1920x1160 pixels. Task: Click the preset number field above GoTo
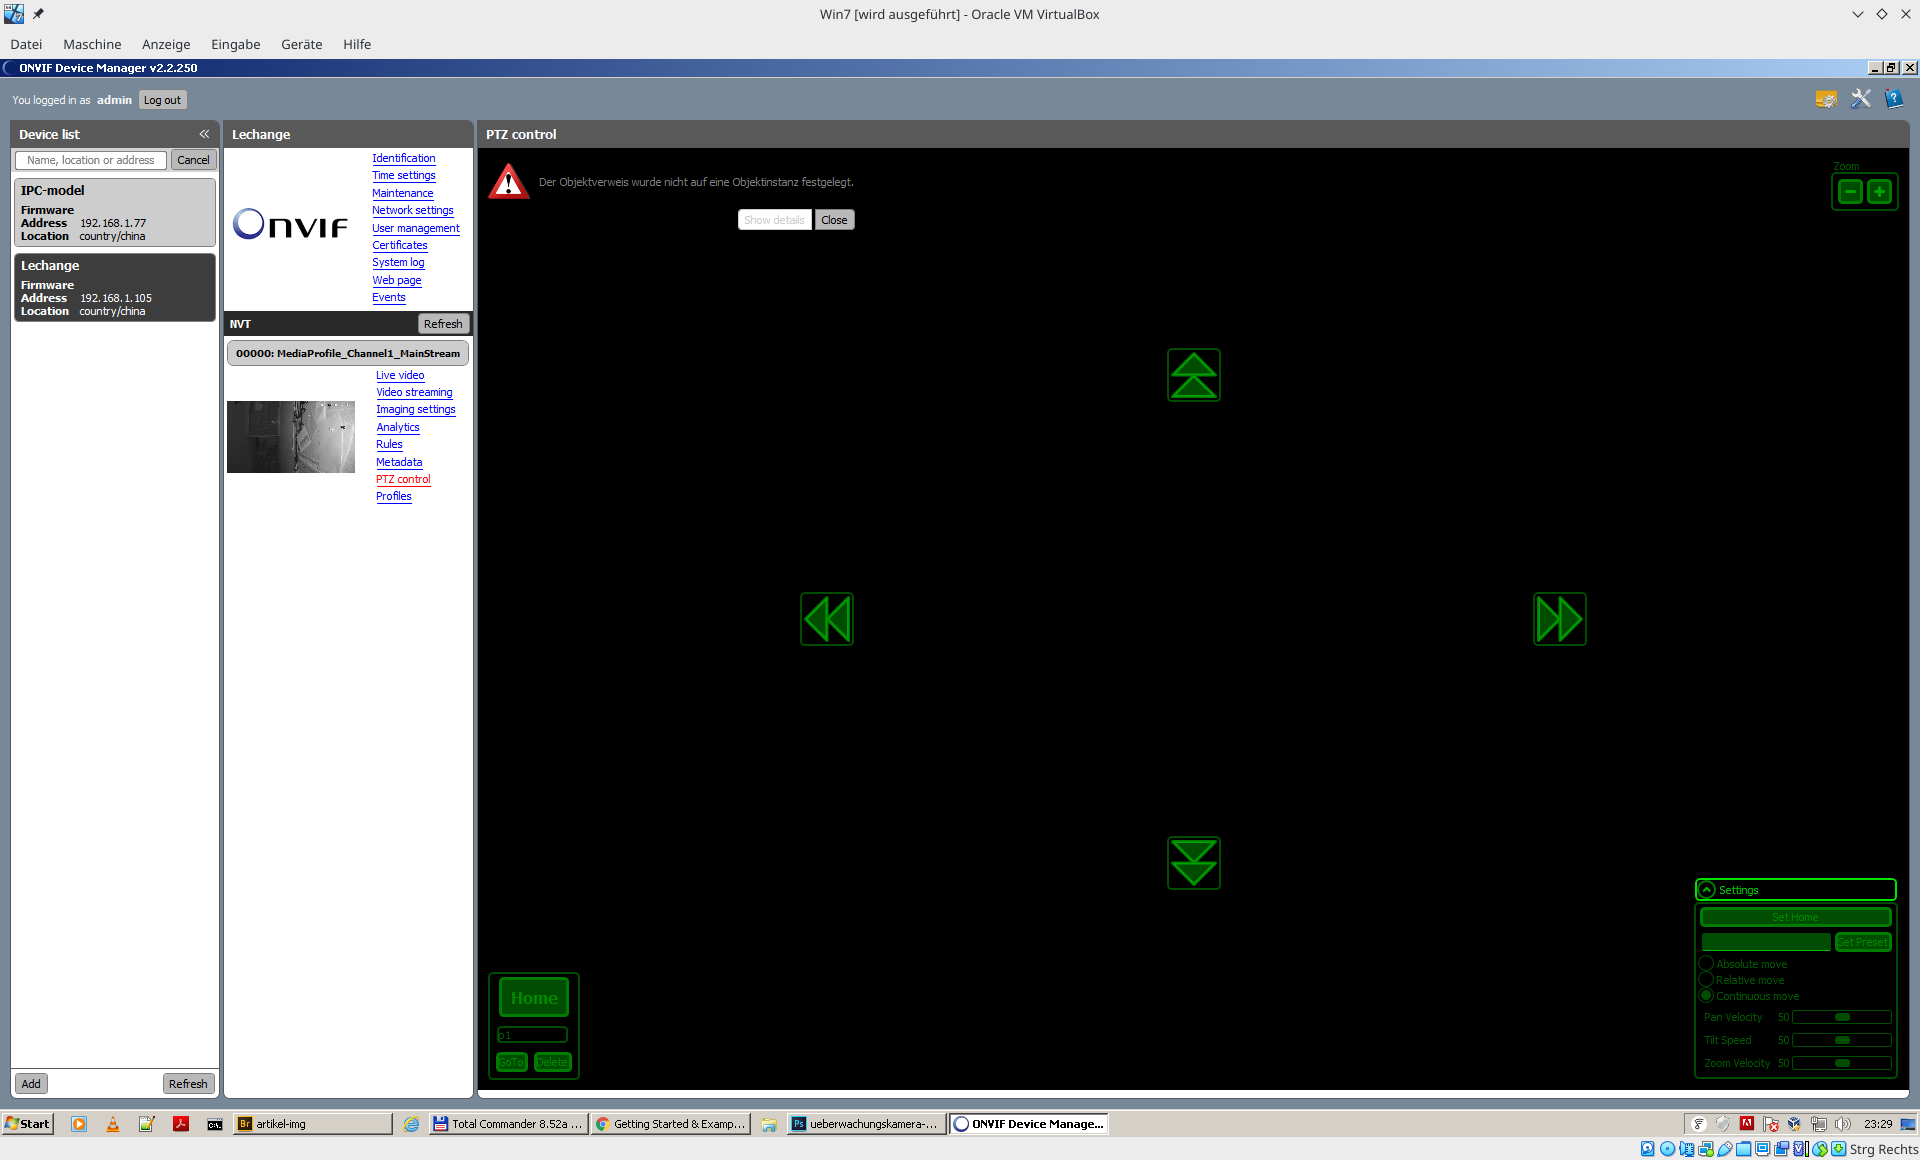pyautogui.click(x=532, y=1035)
